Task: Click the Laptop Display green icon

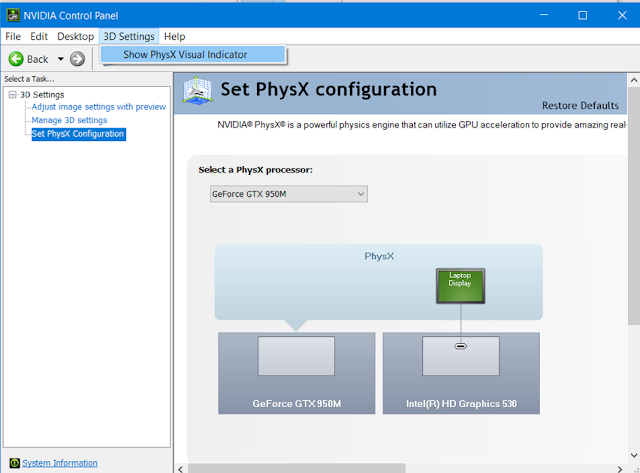Action: (460, 286)
